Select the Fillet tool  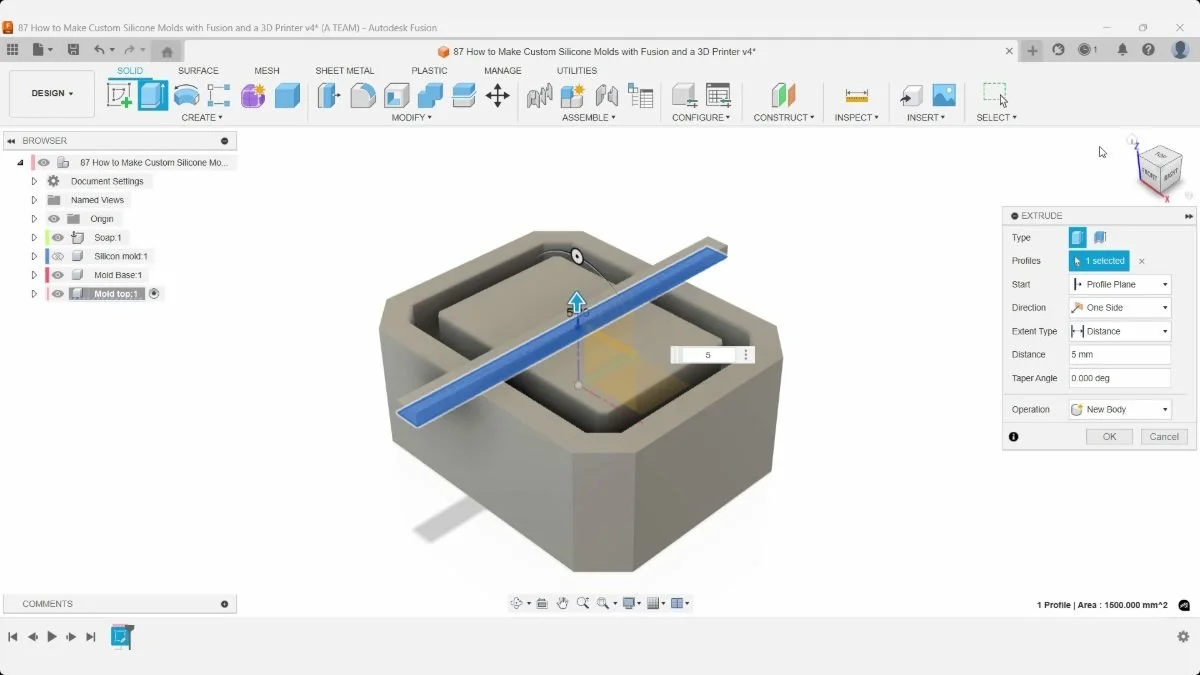click(x=363, y=95)
